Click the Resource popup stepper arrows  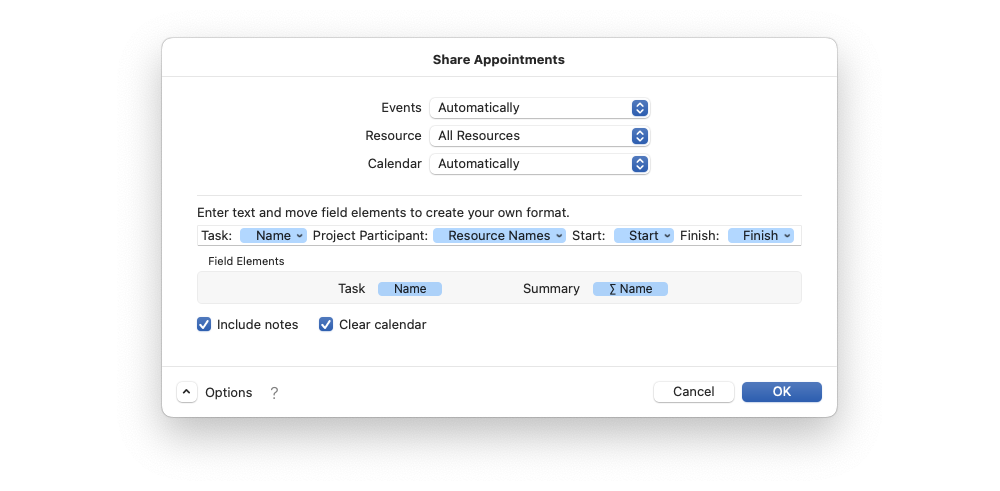pyautogui.click(x=640, y=136)
